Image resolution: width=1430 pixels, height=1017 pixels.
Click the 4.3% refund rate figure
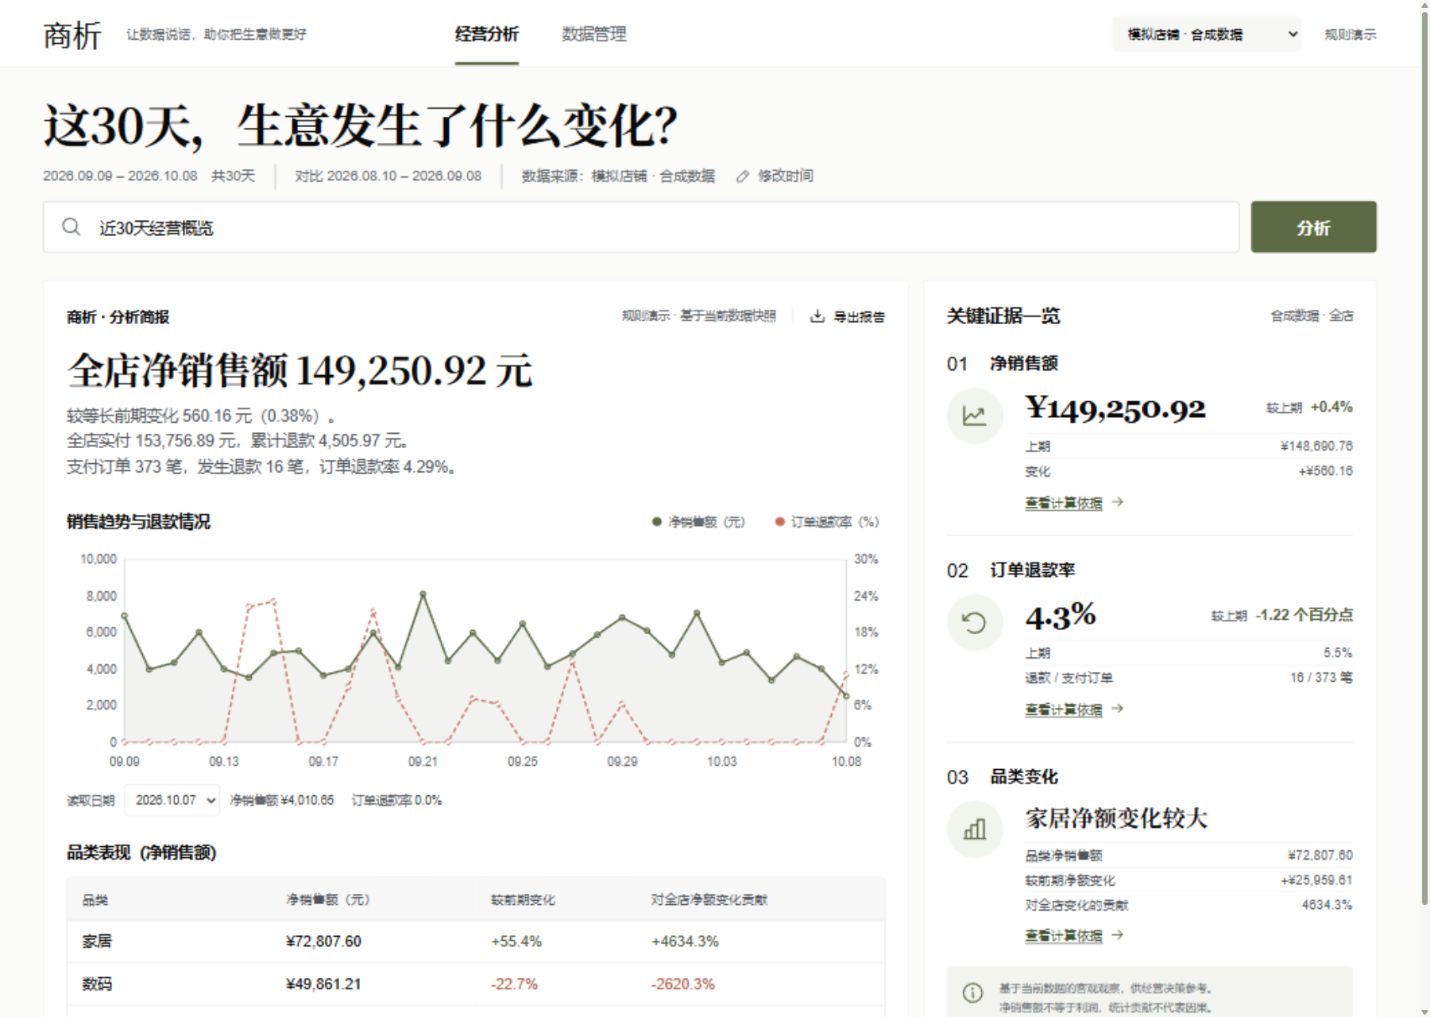coord(1060,616)
